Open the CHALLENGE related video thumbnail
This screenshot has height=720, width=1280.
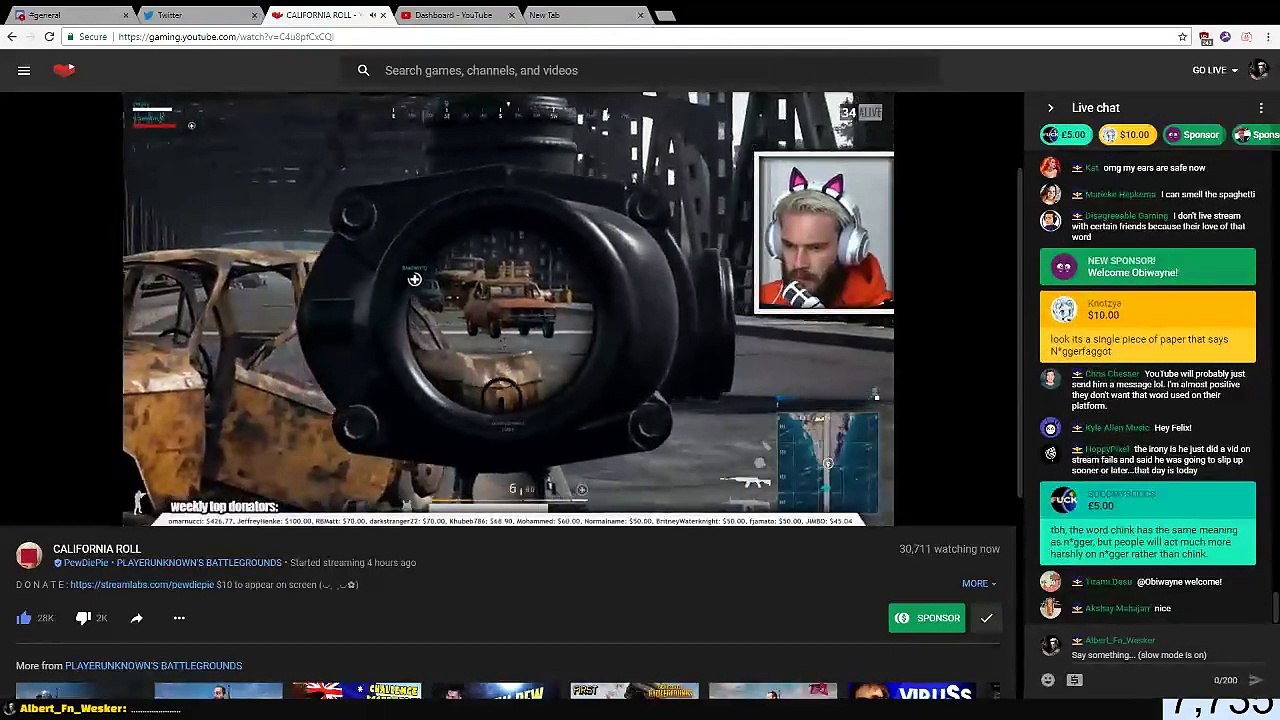(357, 691)
